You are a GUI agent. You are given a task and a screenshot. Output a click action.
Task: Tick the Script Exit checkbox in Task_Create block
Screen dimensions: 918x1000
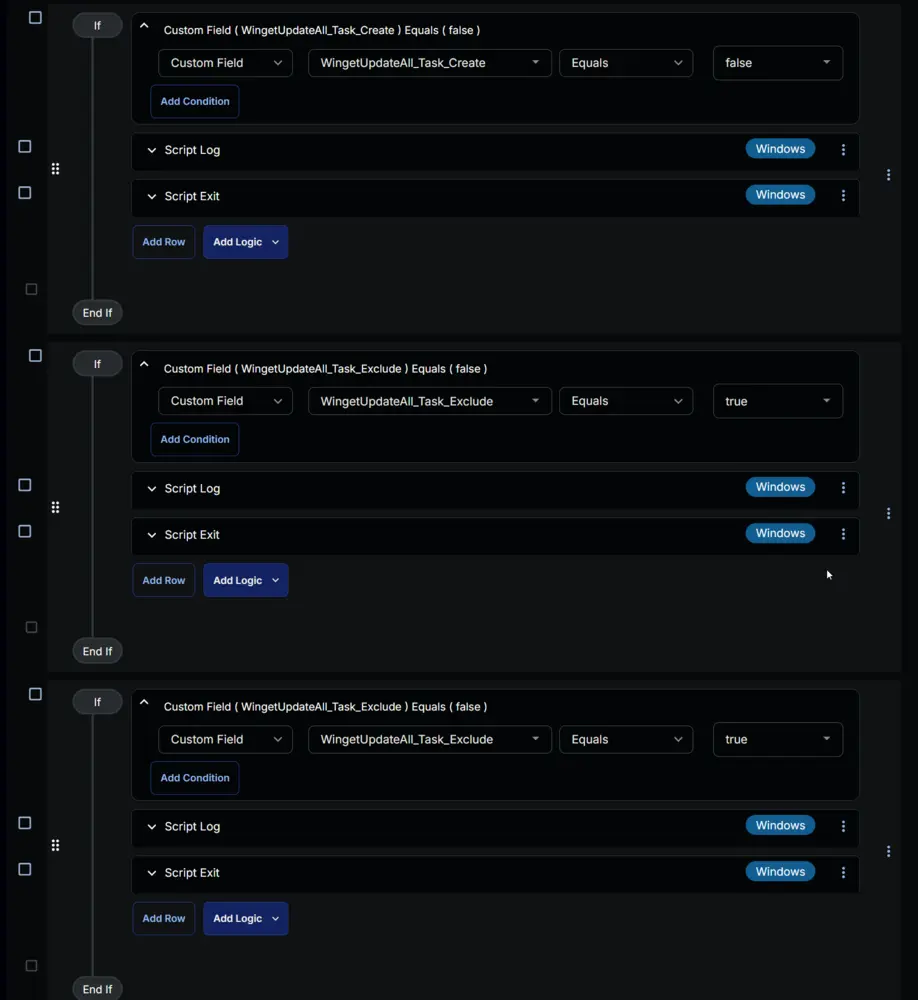pyautogui.click(x=25, y=193)
